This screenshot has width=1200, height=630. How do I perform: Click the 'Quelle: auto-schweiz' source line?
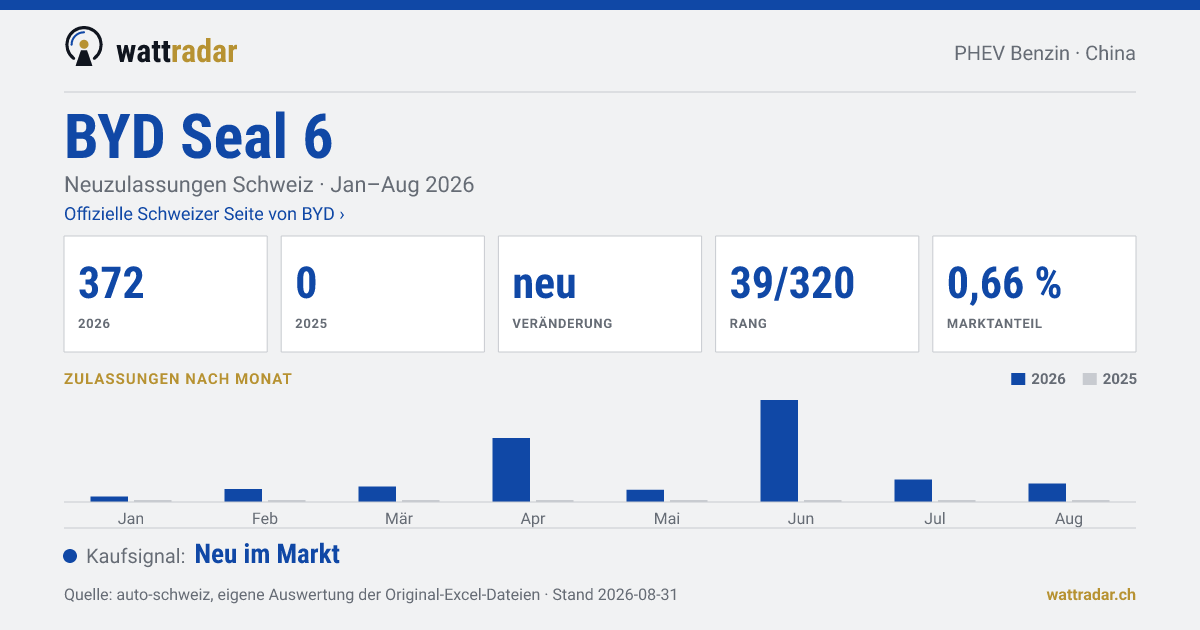(371, 595)
